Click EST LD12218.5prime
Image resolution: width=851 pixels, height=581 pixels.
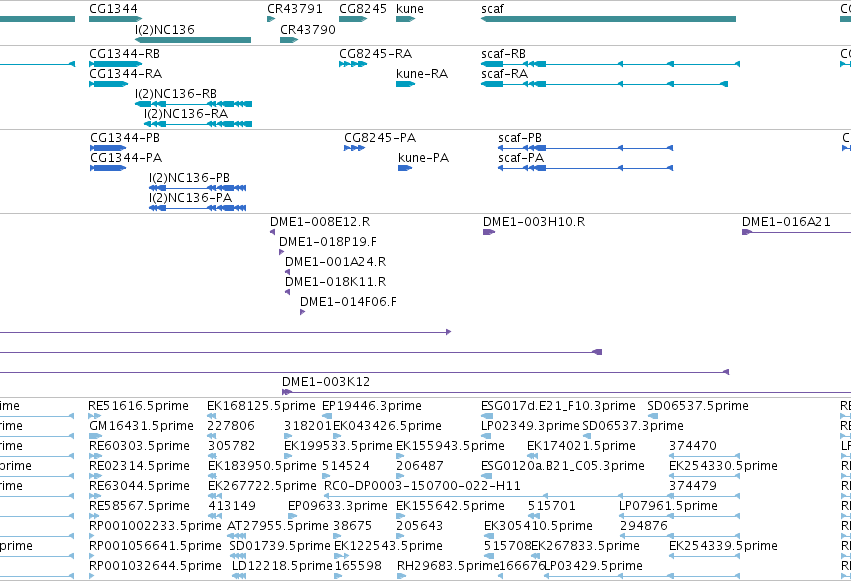(x=239, y=576)
